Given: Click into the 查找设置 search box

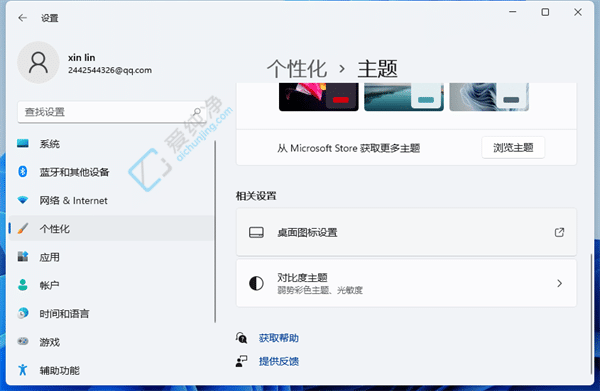Looking at the screenshot, I should (112, 112).
